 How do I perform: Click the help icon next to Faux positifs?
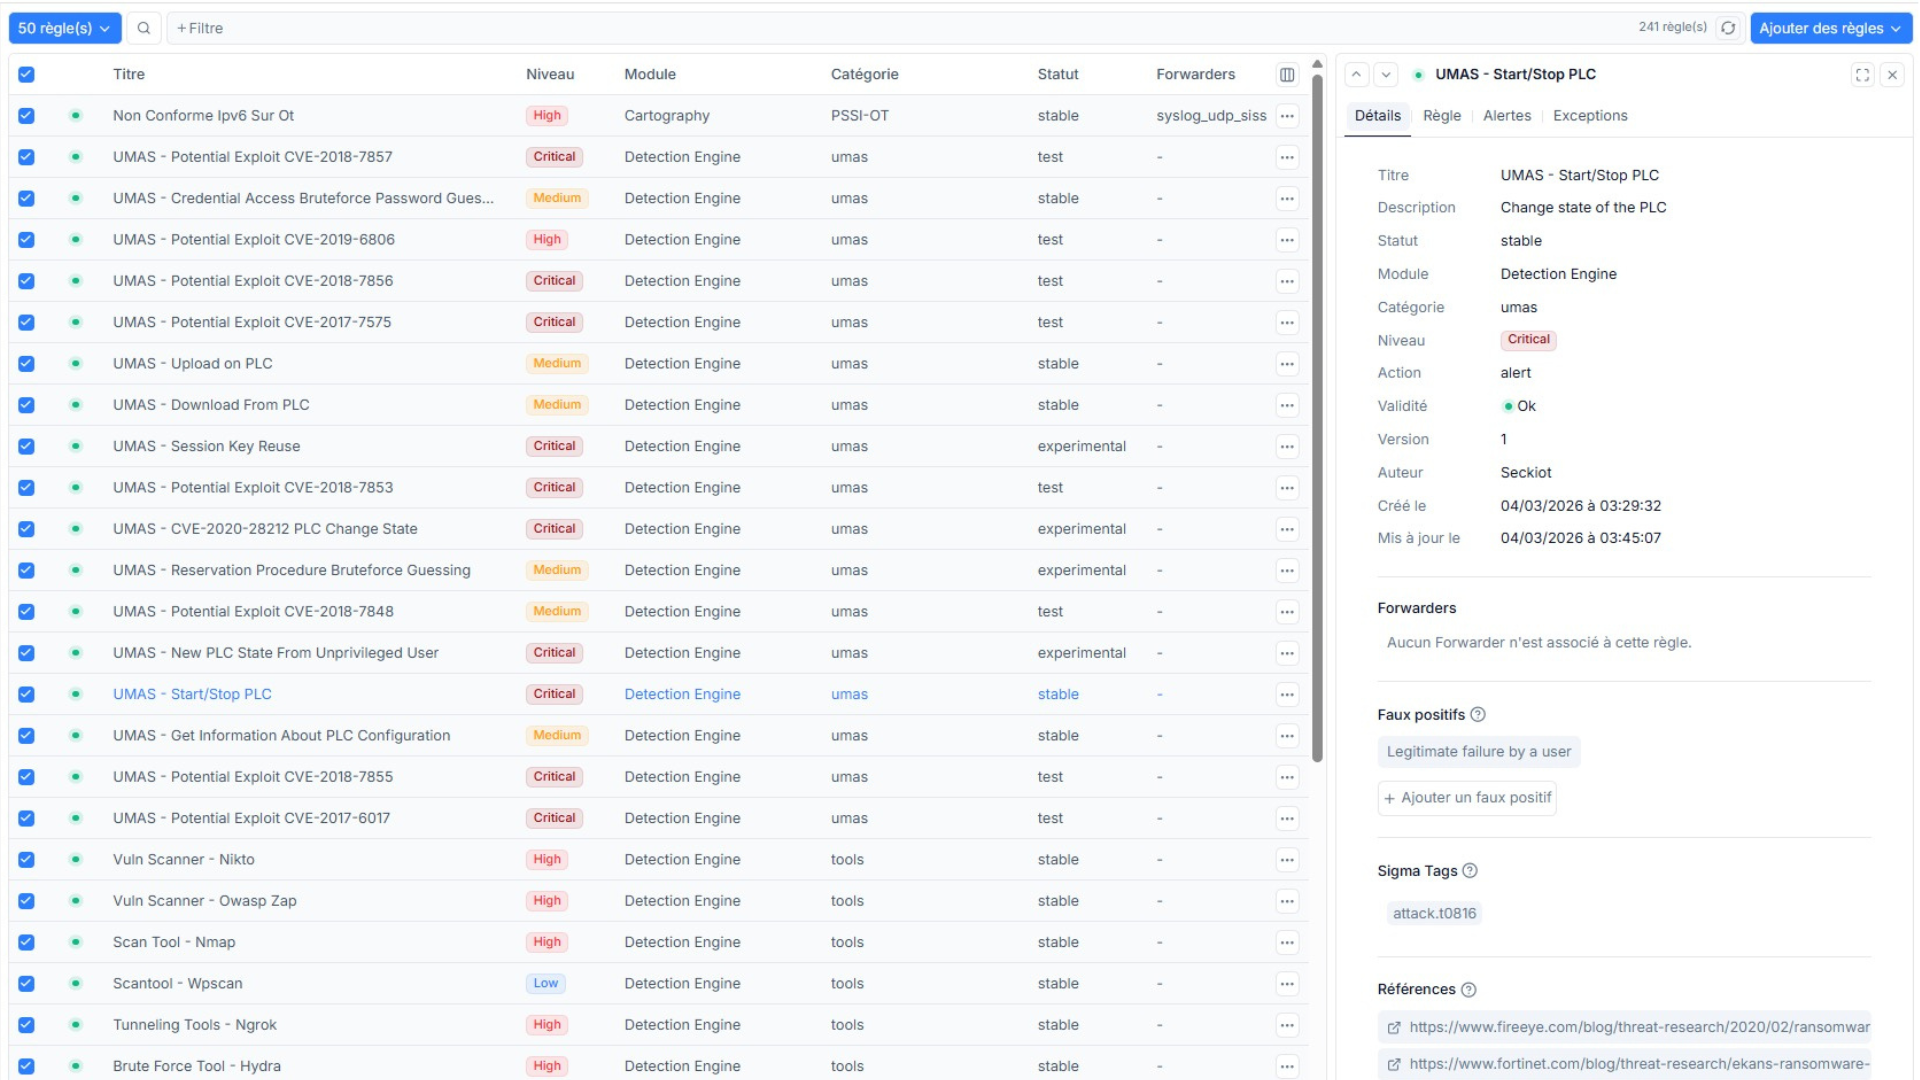point(1478,714)
